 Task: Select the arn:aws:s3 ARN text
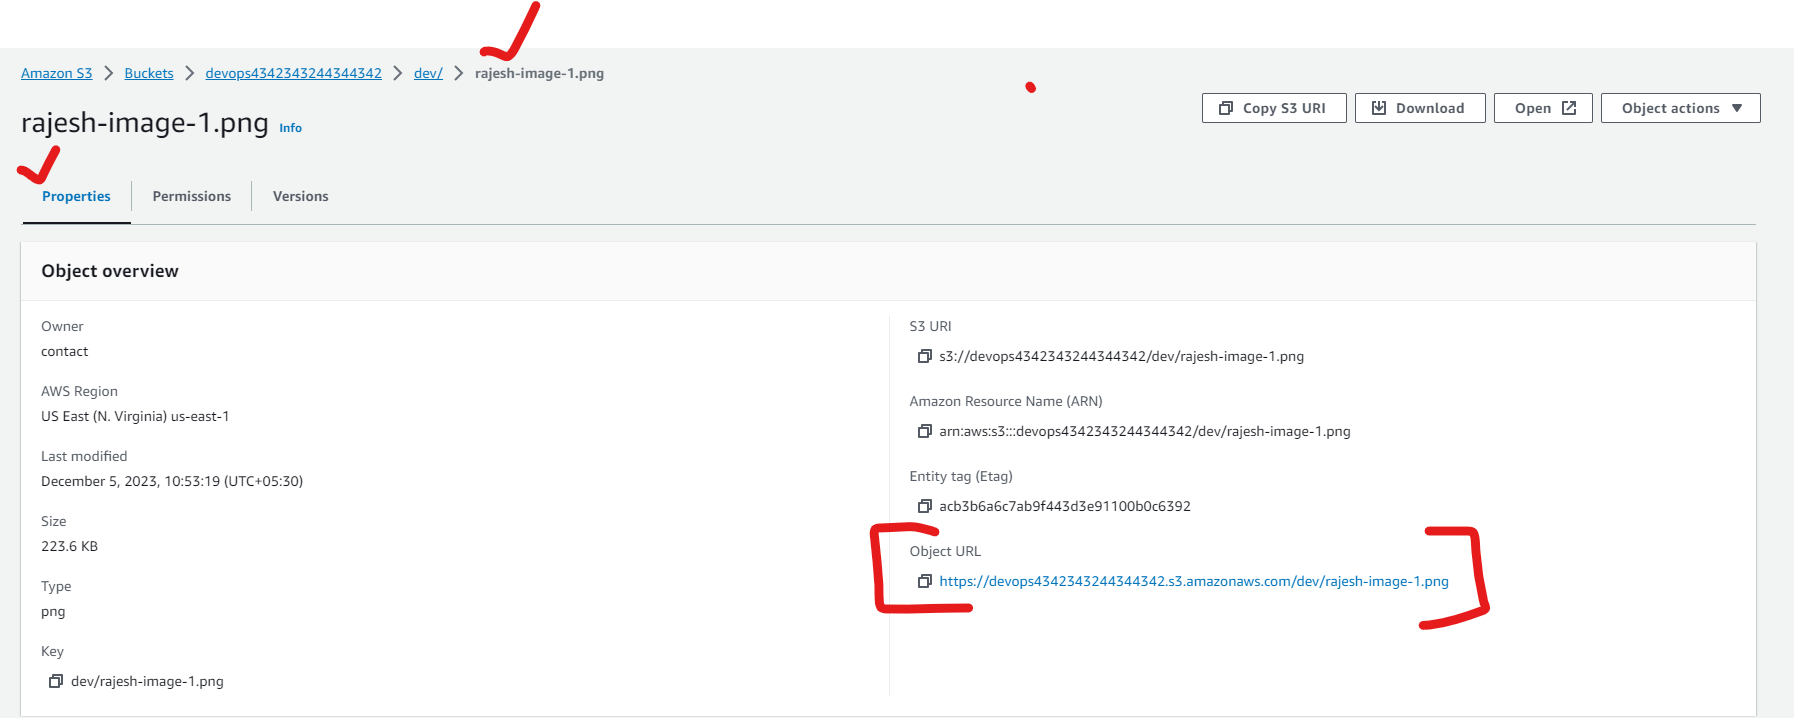pyautogui.click(x=1145, y=431)
